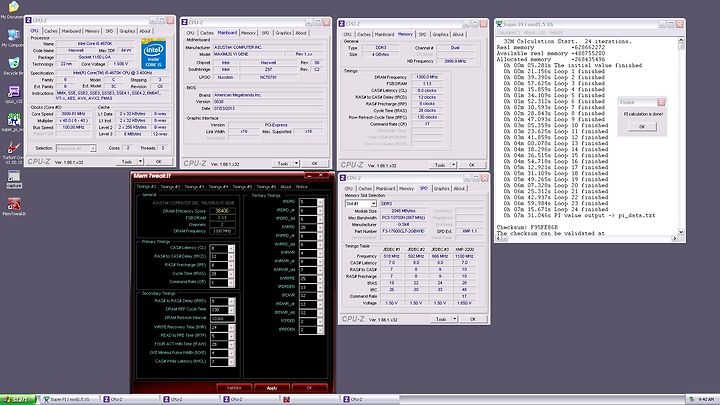Image resolution: width=720 pixels, height=405 pixels.
Task: Expand the Selection processor dropdown in CPU-Z
Action: [92, 148]
